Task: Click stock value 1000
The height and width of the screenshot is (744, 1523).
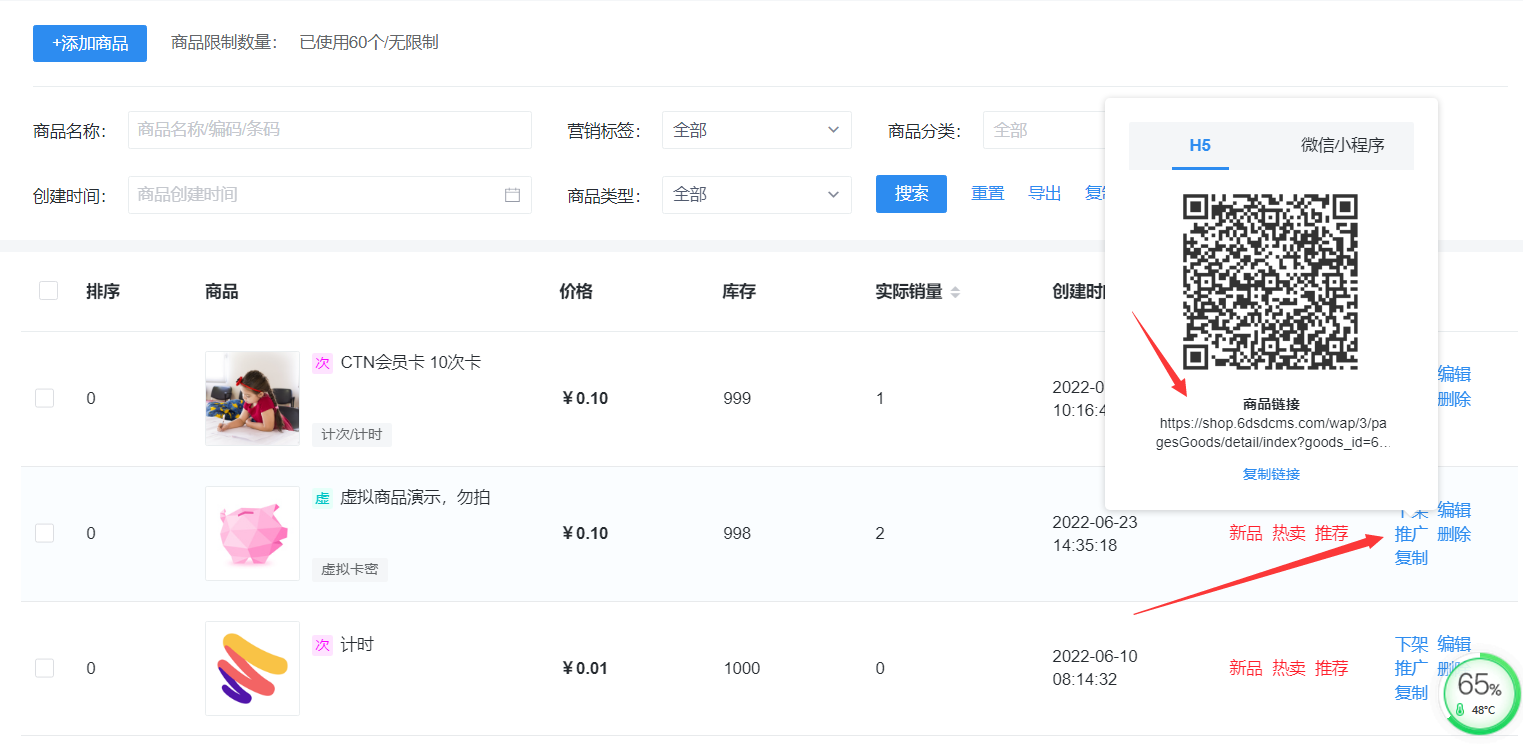Action: coord(742,668)
